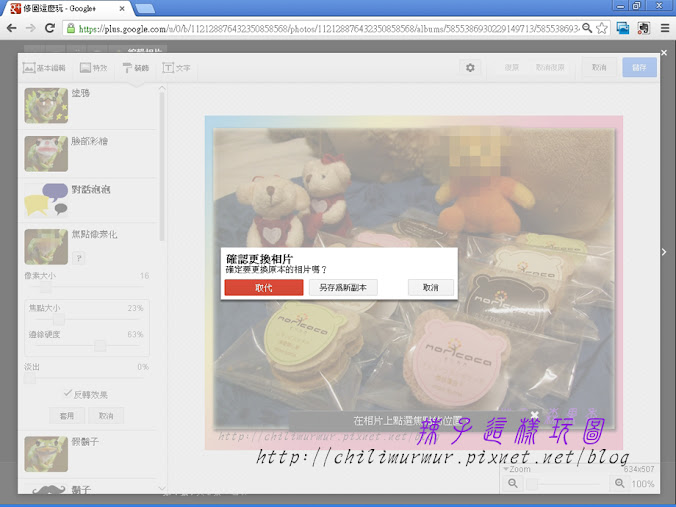The height and width of the screenshot is (507, 676).
Task: Click the effects list scroll down arrow
Action: pyautogui.click(x=162, y=488)
